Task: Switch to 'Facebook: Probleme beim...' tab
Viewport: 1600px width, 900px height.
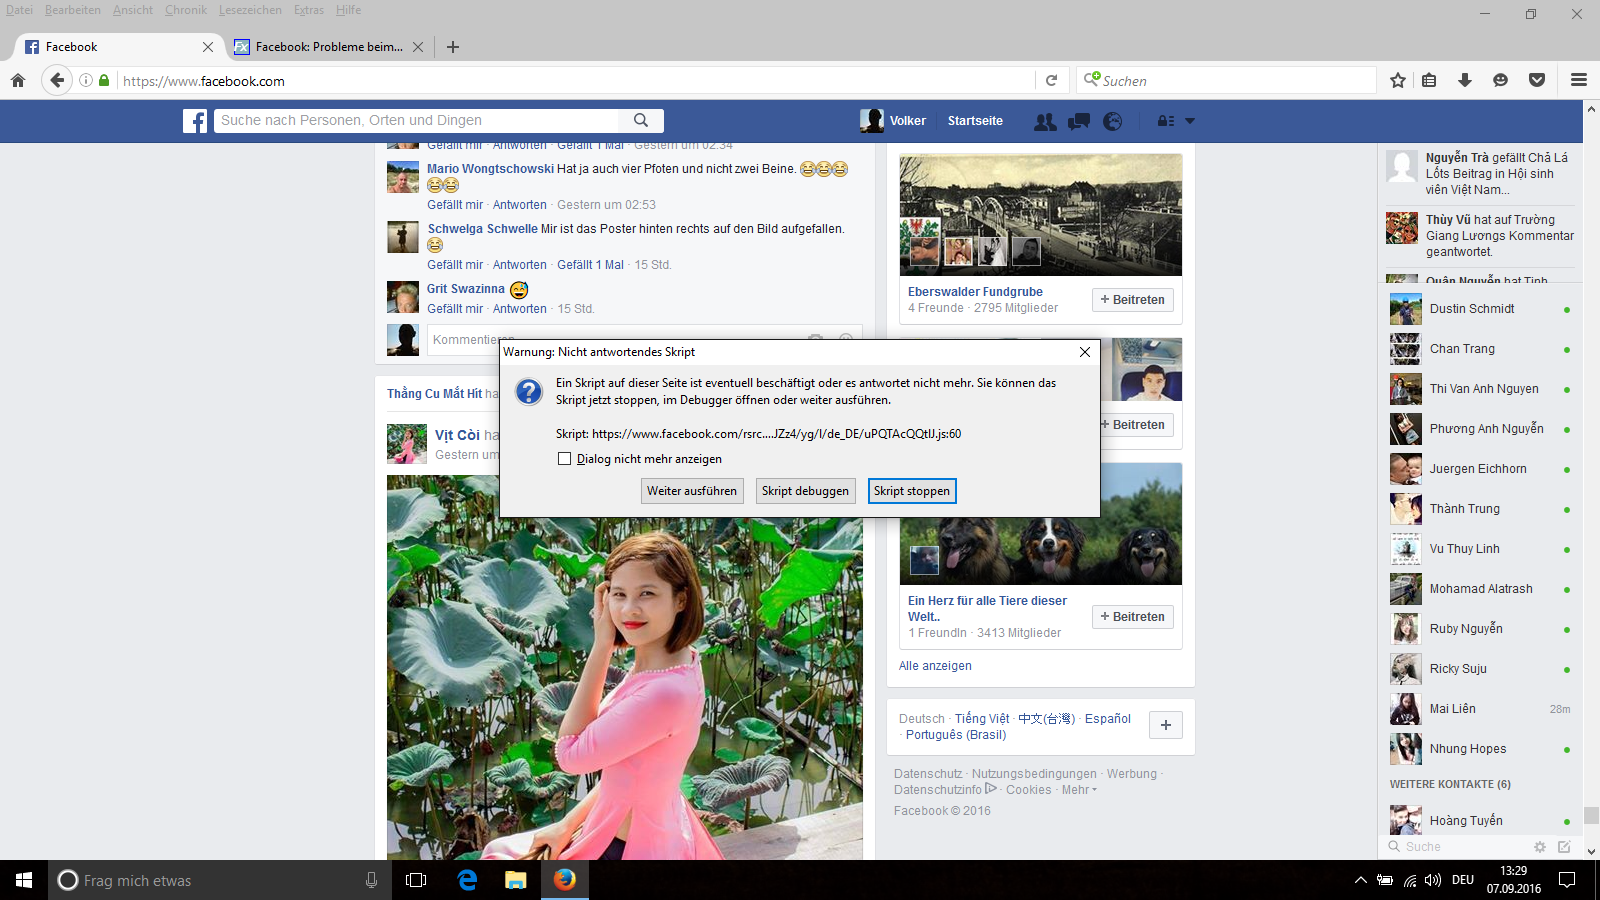Action: tap(319, 47)
